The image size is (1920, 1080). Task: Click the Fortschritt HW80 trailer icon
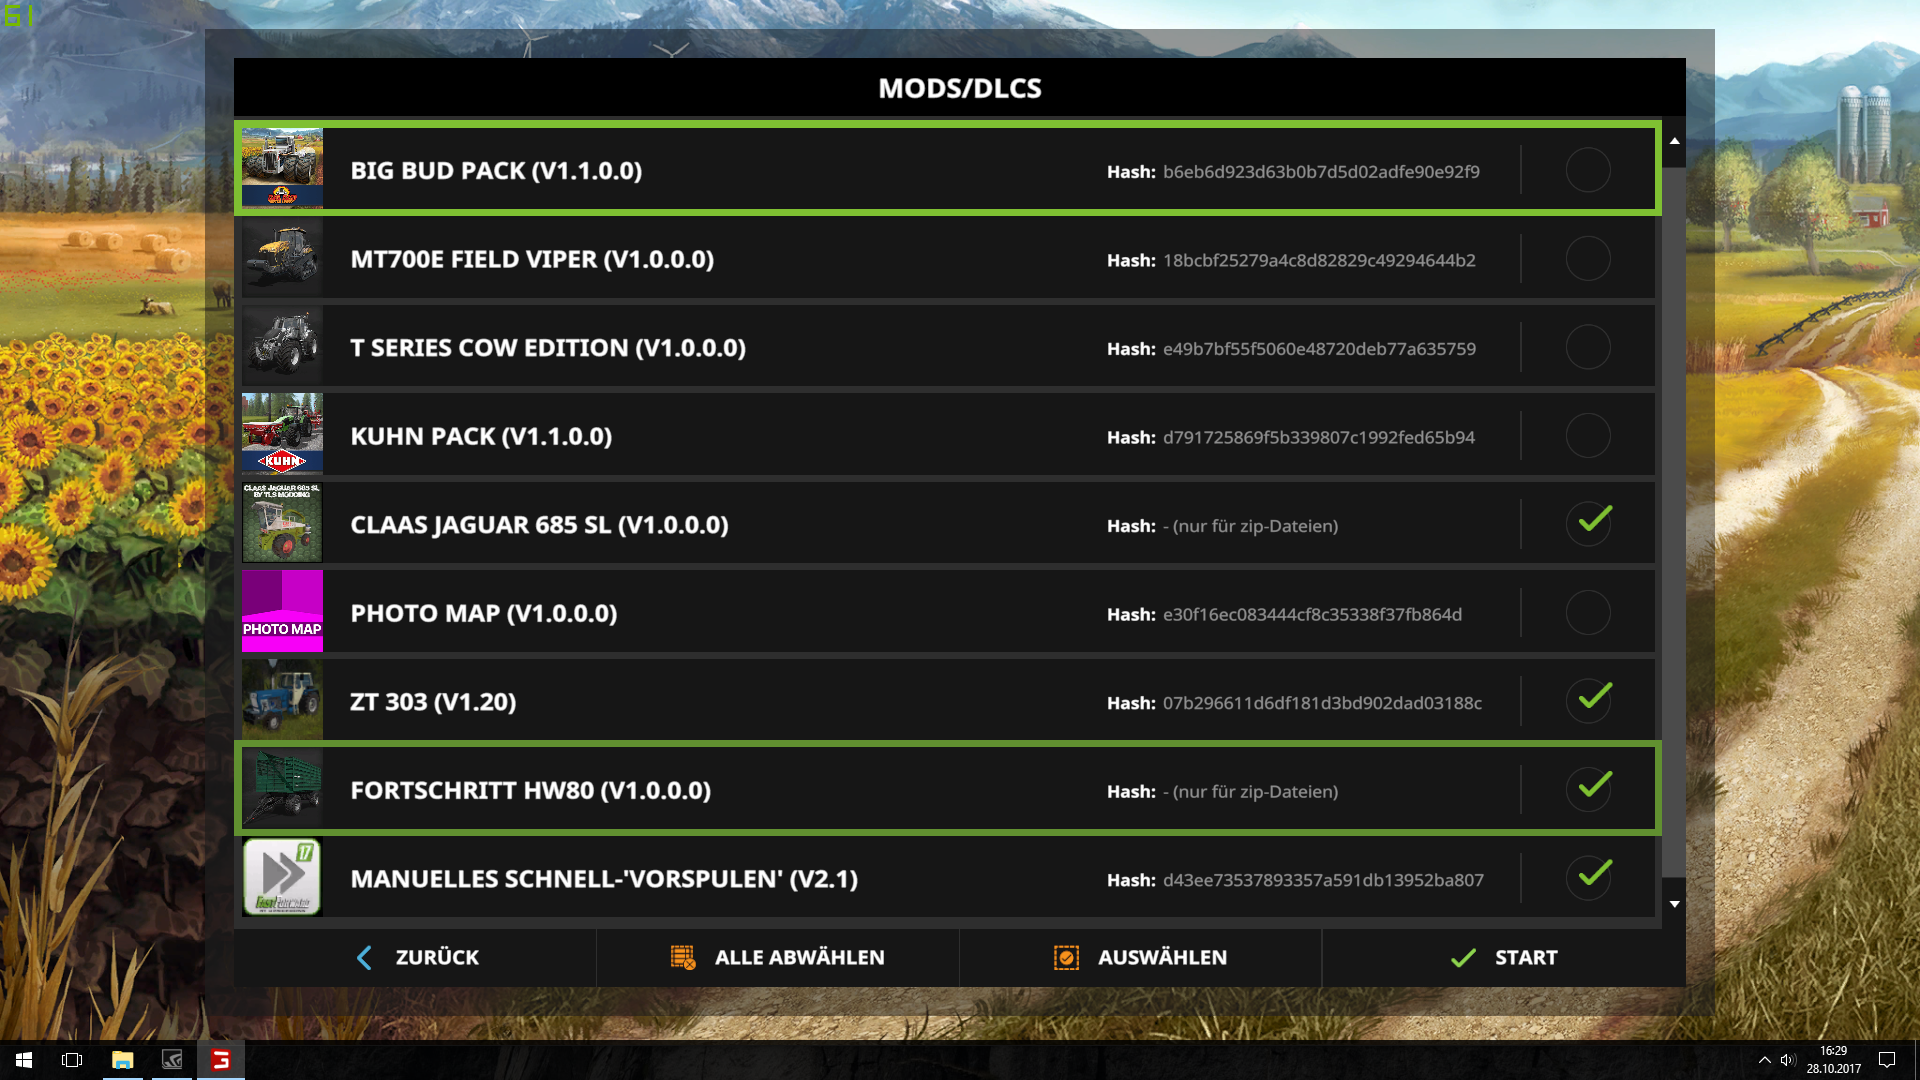click(x=282, y=789)
